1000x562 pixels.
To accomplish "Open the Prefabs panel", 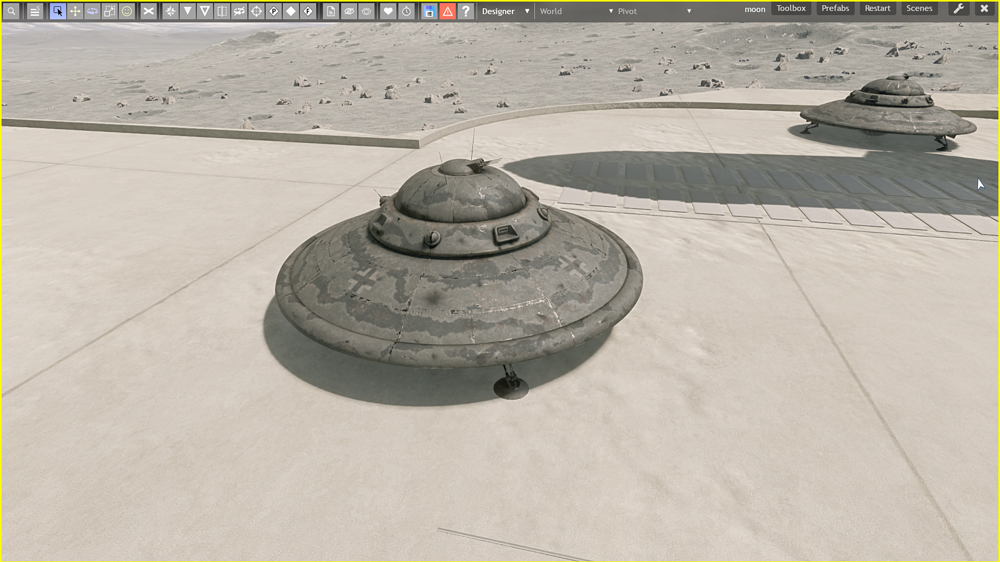I will pos(835,9).
